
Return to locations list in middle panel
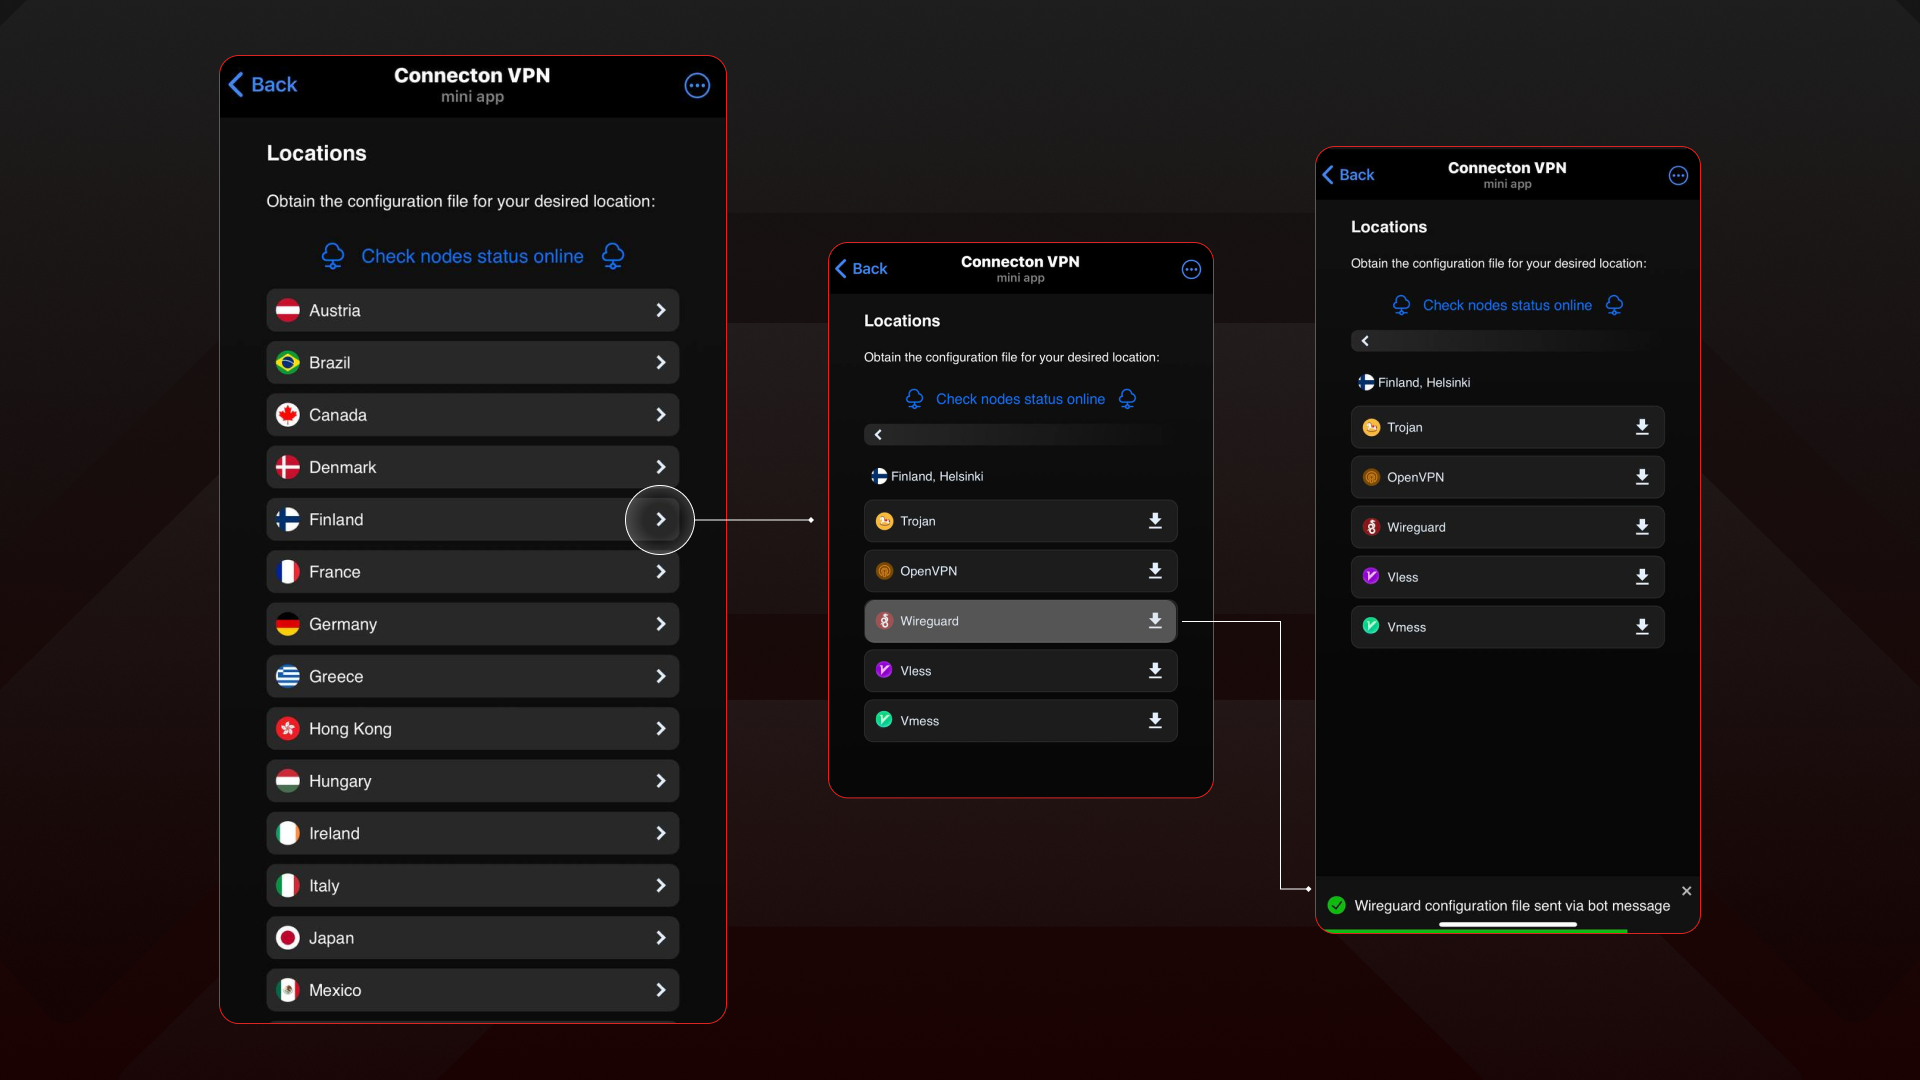(878, 435)
